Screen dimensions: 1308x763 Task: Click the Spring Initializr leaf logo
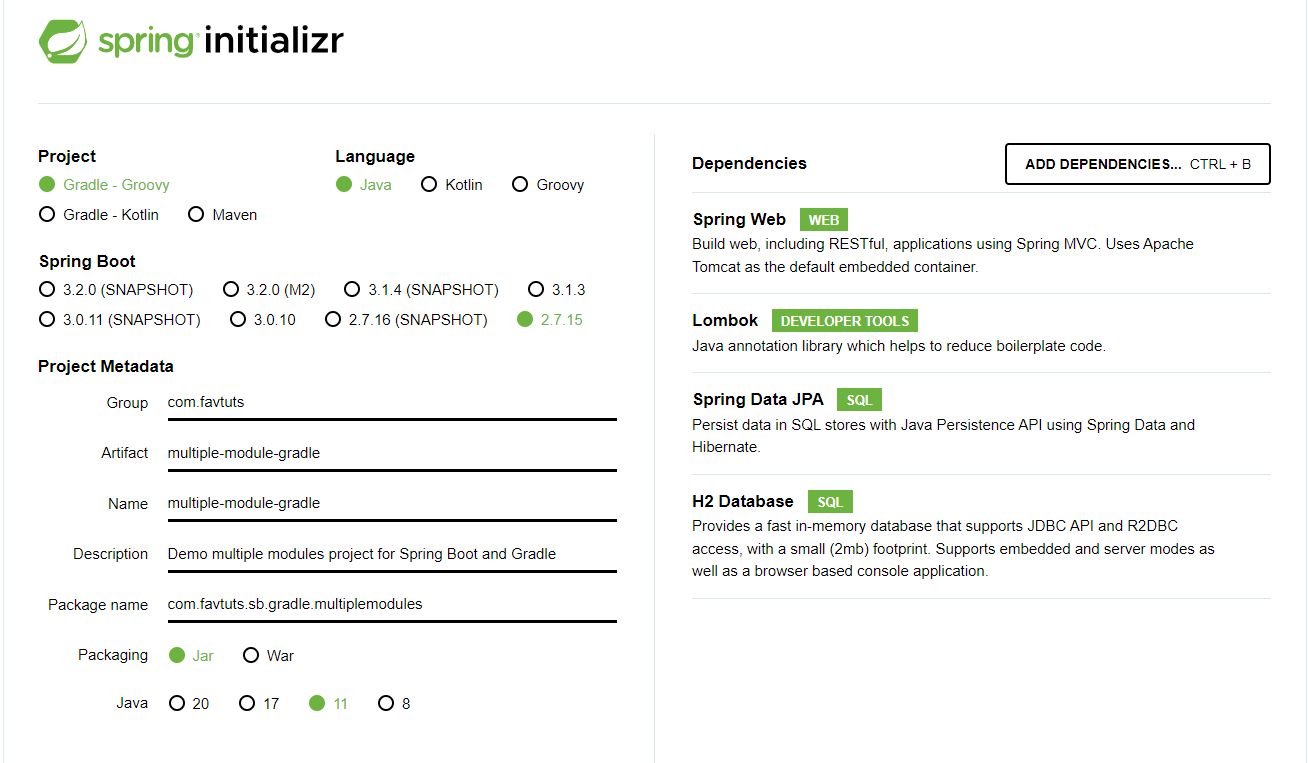(x=64, y=42)
